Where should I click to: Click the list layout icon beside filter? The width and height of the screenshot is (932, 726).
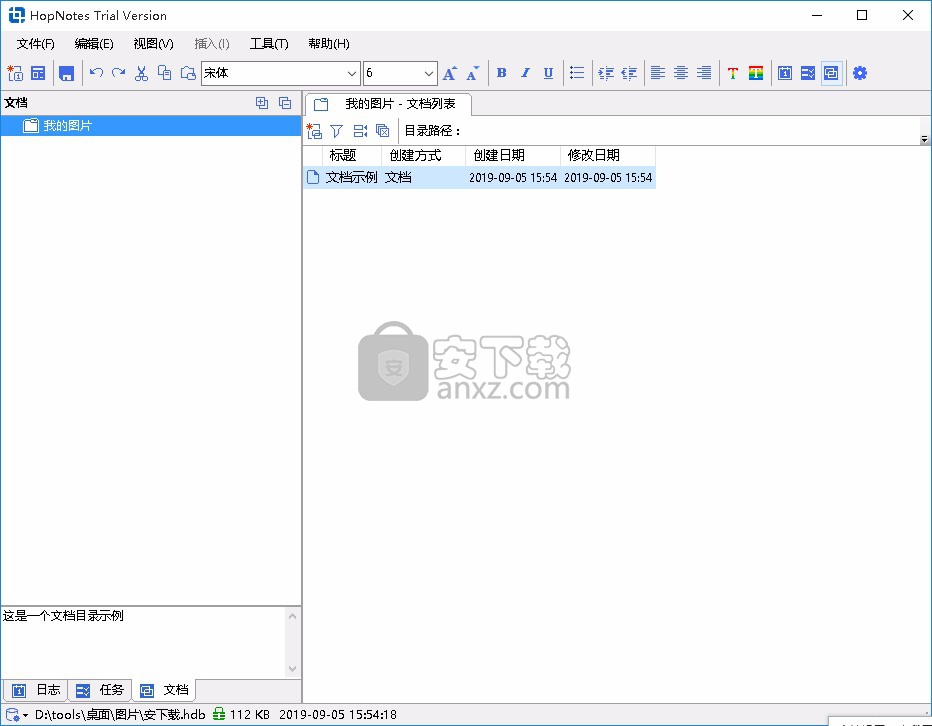[x=360, y=131]
